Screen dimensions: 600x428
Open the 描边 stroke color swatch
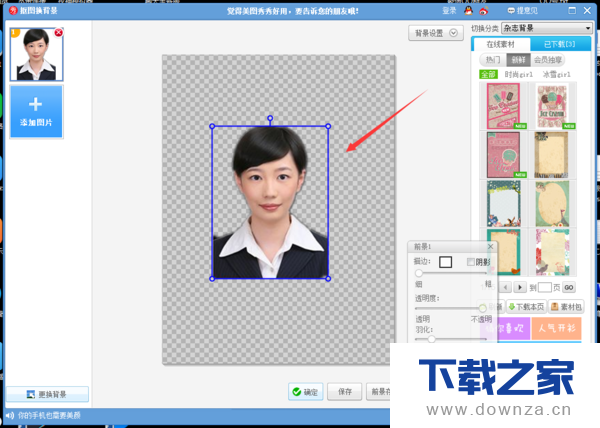coord(445,262)
